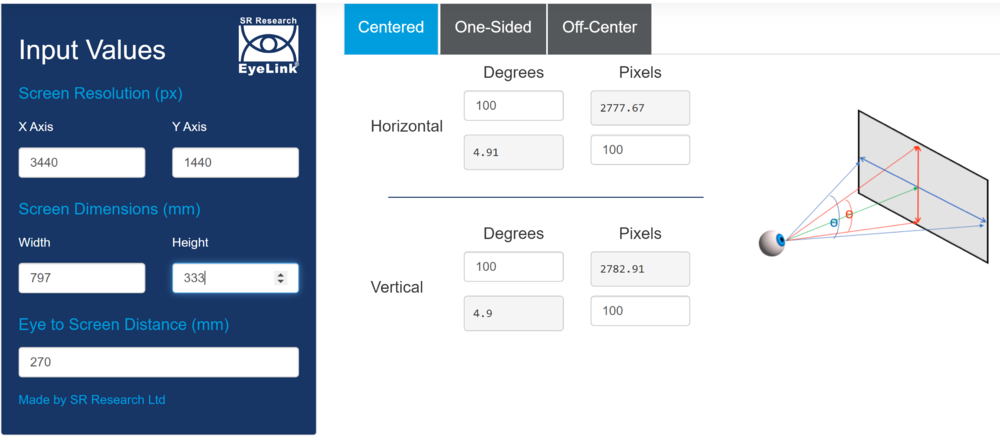Click the Vertical Pixels result showing 2782.91

tap(640, 268)
